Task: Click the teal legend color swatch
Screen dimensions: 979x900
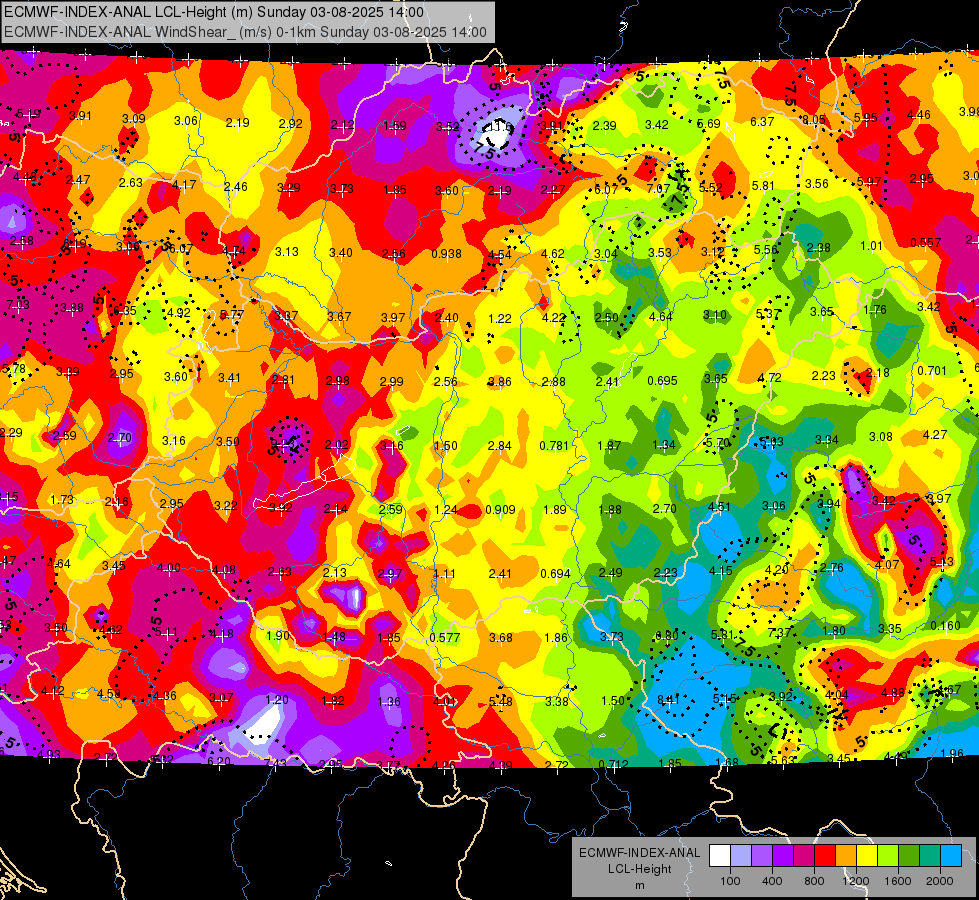Action: tap(930, 856)
